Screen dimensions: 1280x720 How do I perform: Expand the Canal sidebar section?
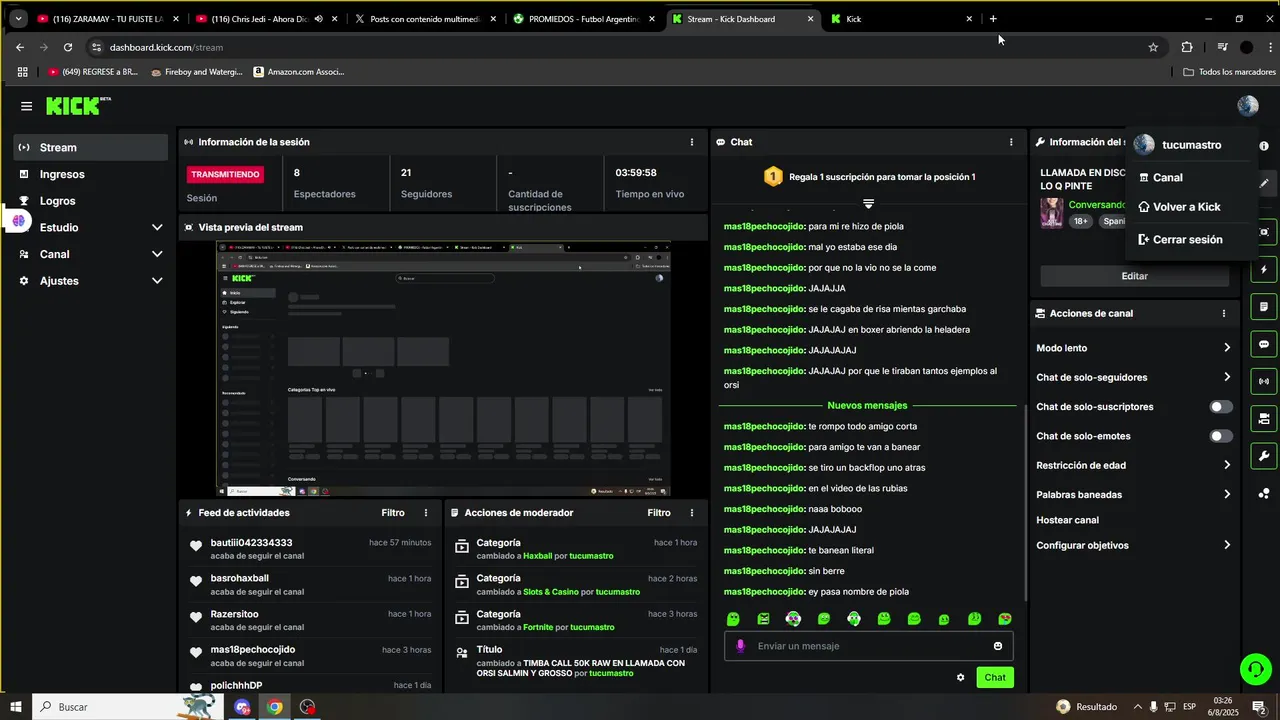[91, 254]
